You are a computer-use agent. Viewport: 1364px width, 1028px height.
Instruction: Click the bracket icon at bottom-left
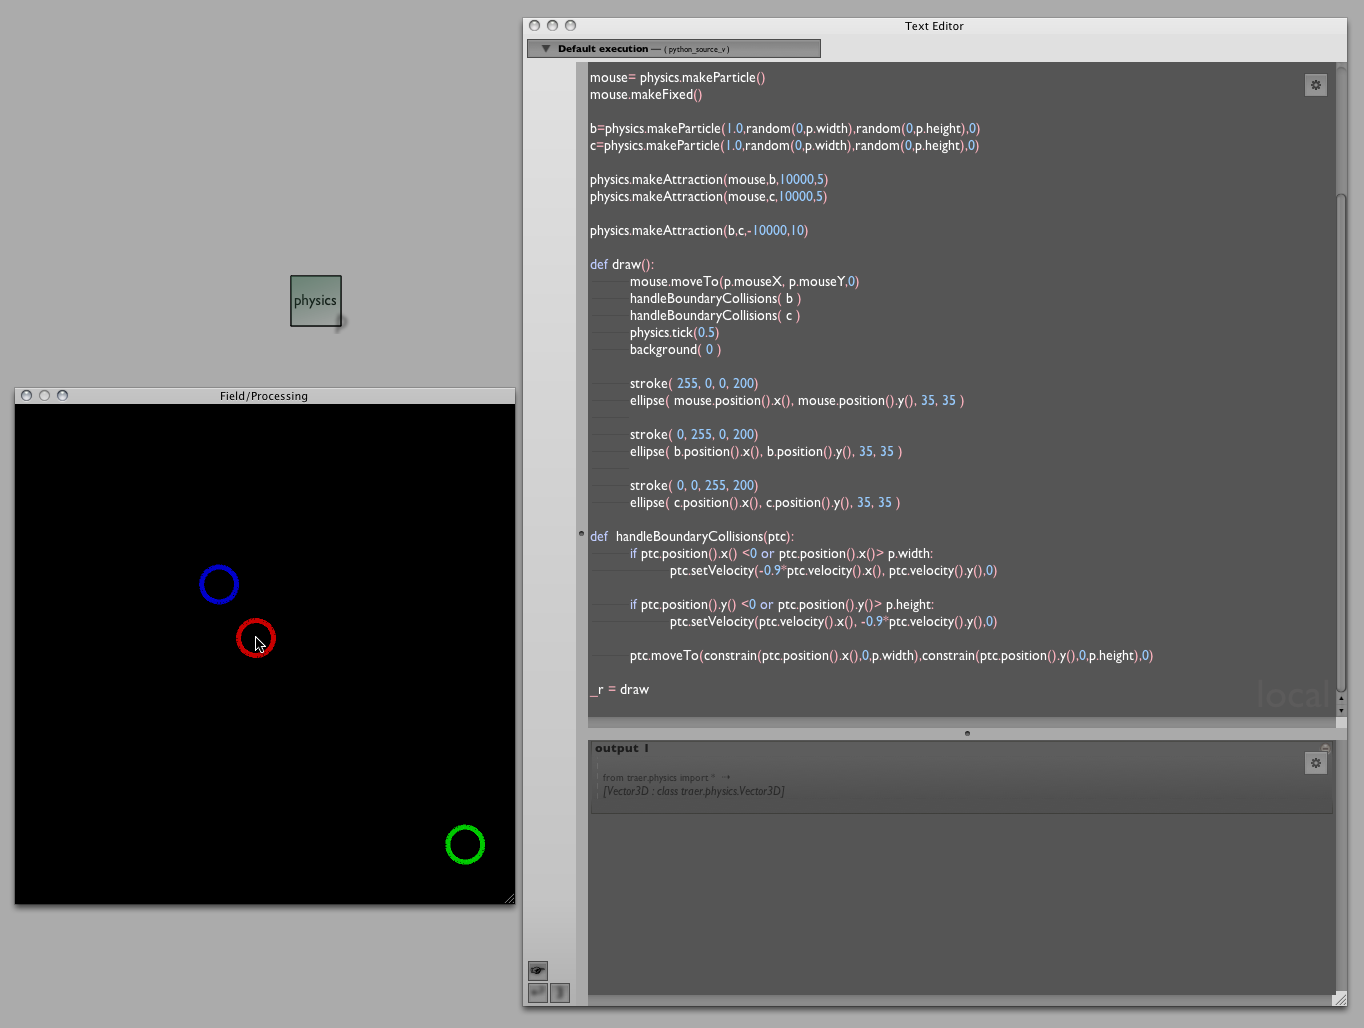(x=560, y=992)
